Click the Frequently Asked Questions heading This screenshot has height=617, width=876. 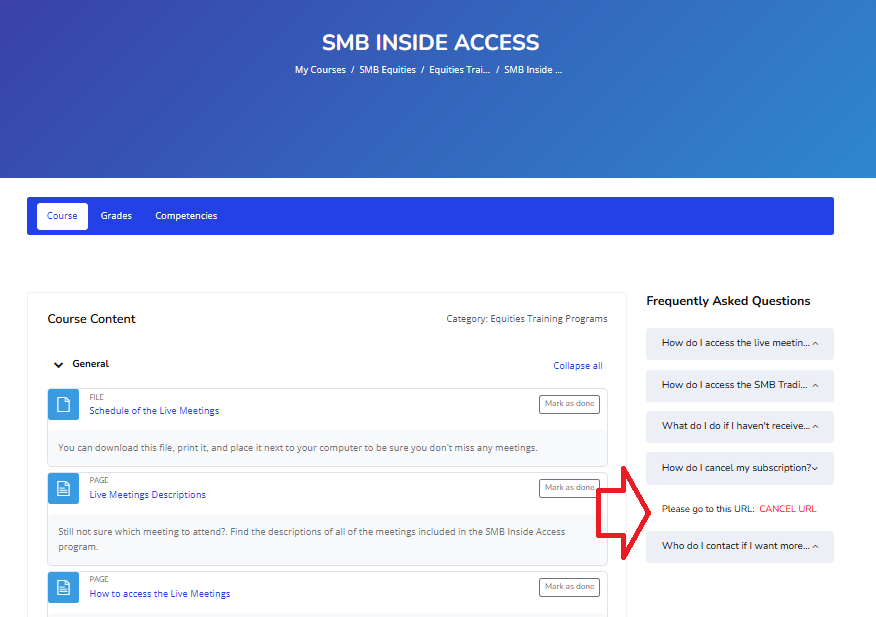728,301
